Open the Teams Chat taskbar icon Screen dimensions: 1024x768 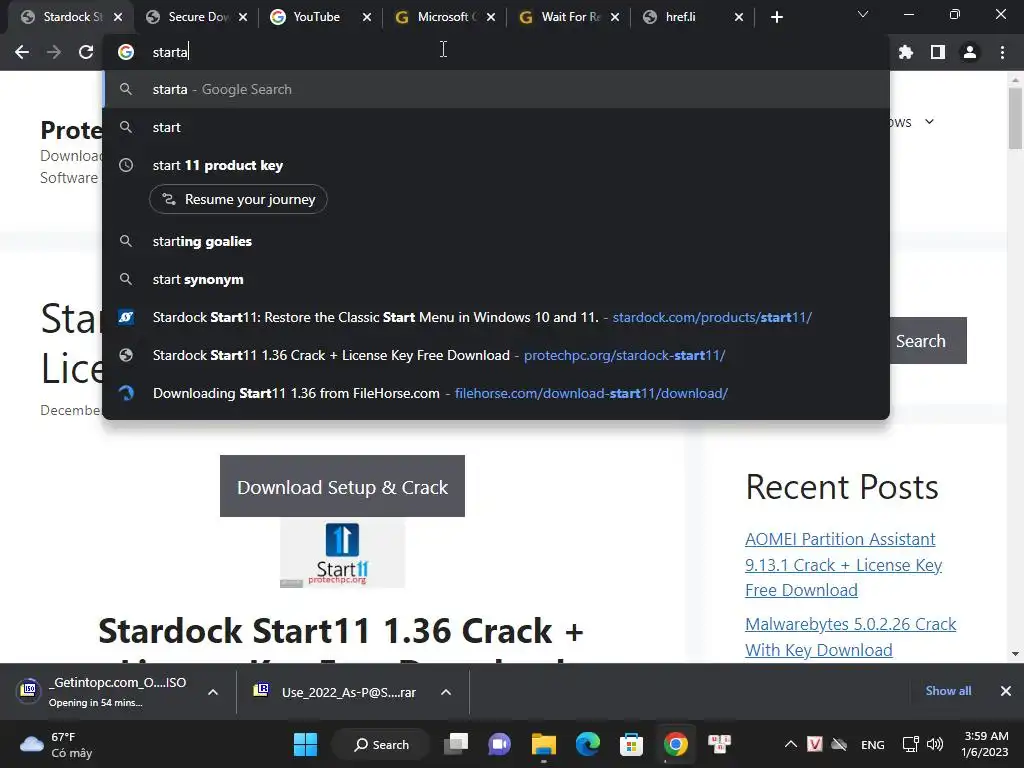[x=500, y=744]
